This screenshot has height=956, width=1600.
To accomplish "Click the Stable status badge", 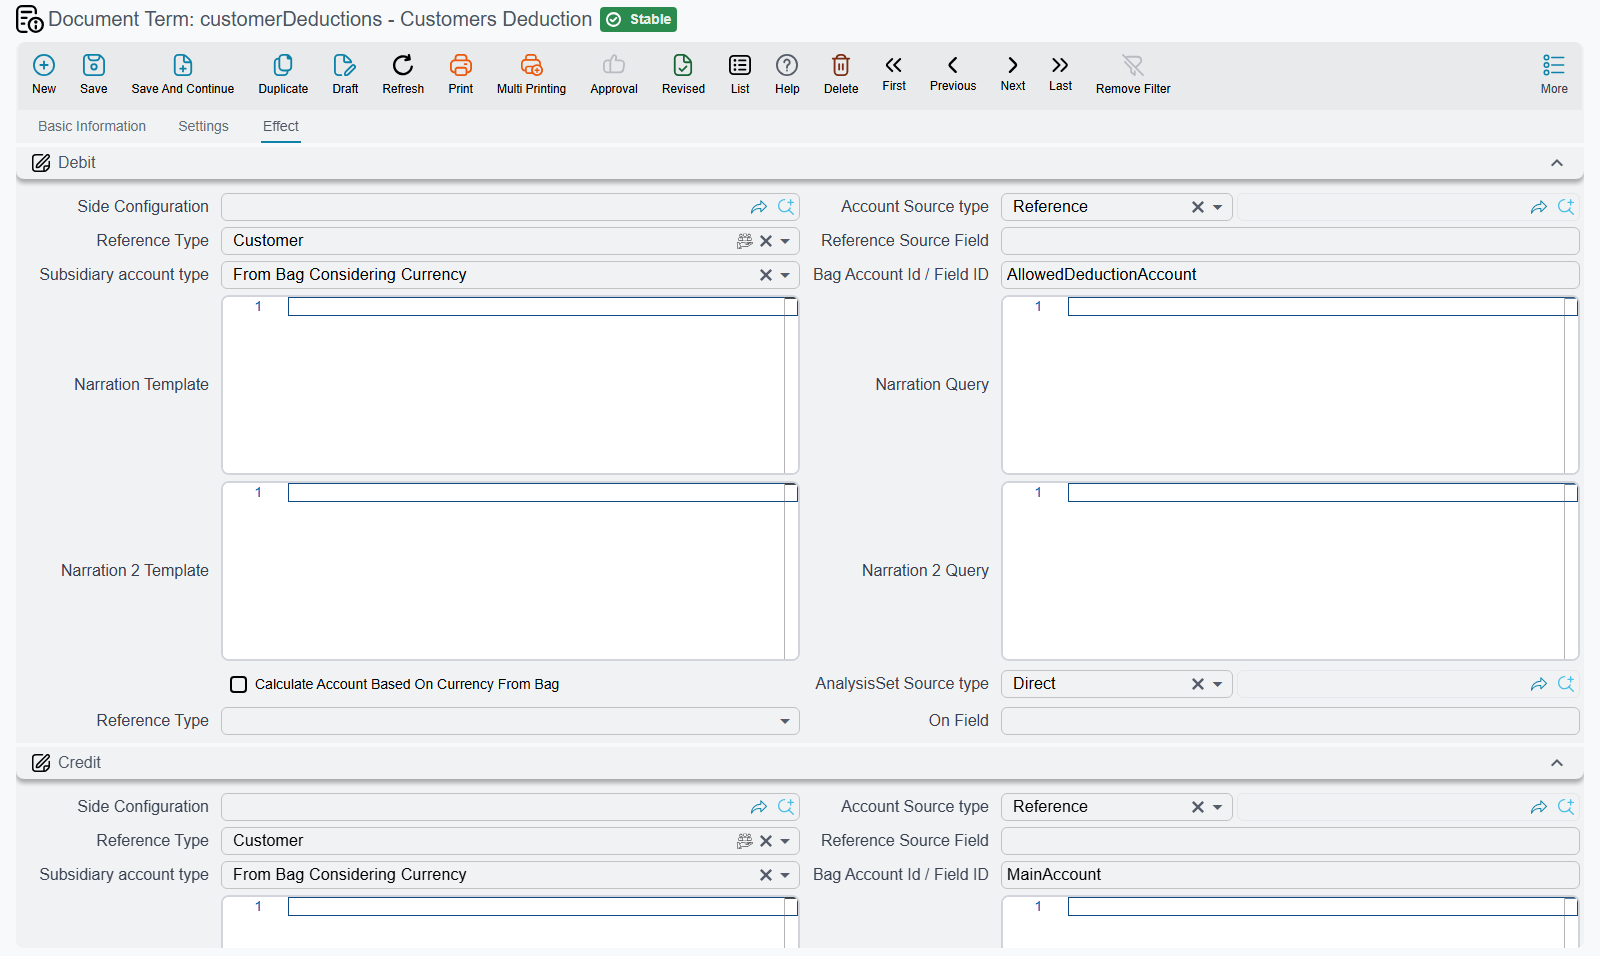I will click(639, 19).
